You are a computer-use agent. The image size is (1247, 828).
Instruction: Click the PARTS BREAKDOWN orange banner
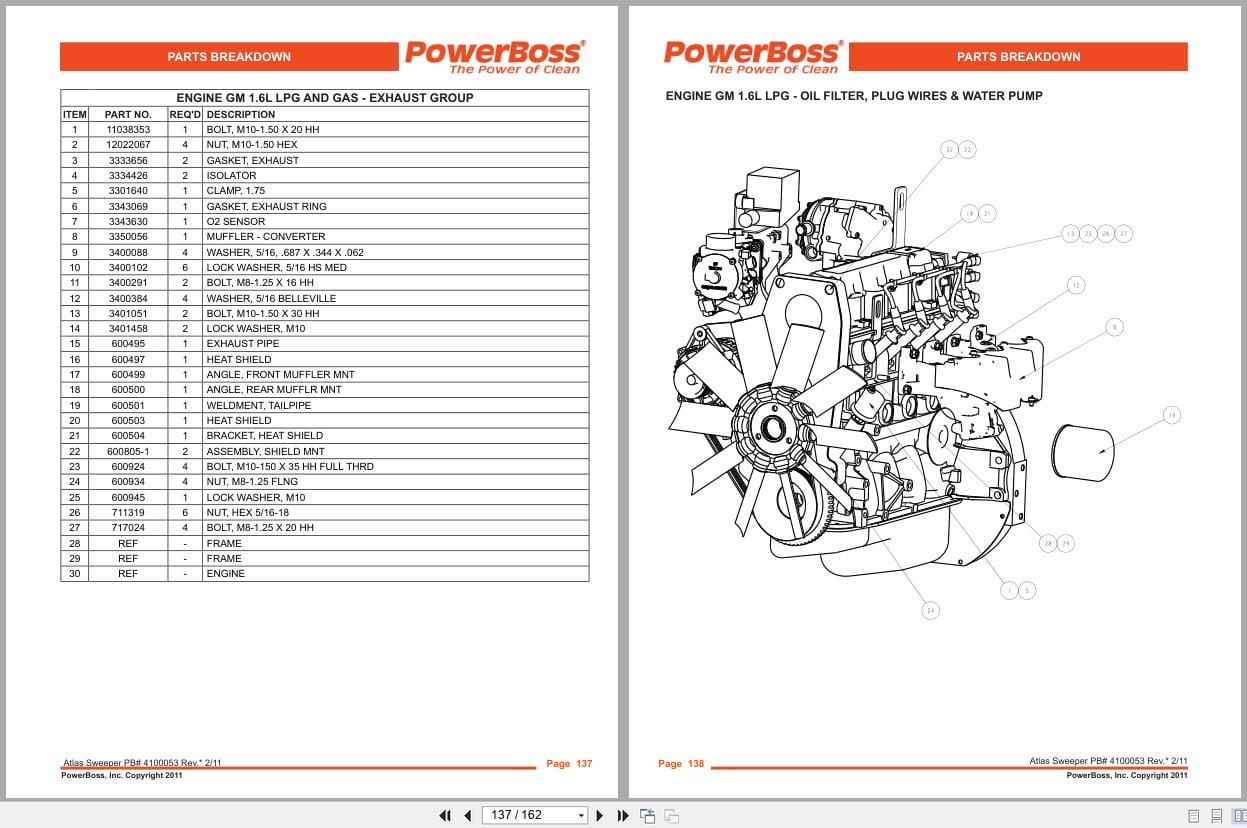(229, 57)
